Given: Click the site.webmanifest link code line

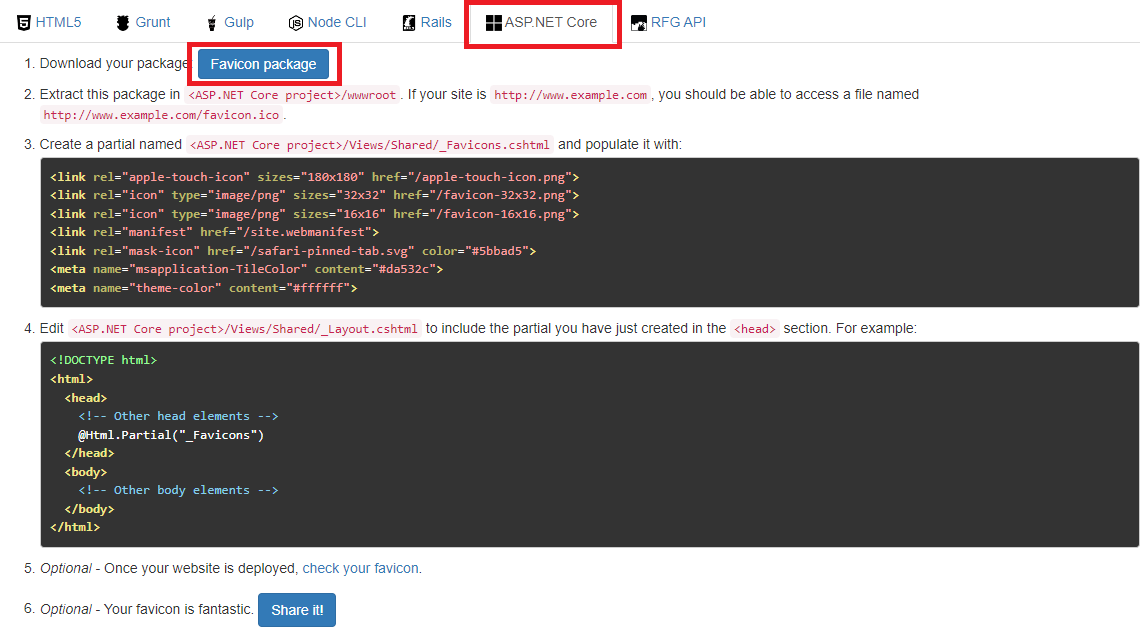Looking at the screenshot, I should point(214,232).
